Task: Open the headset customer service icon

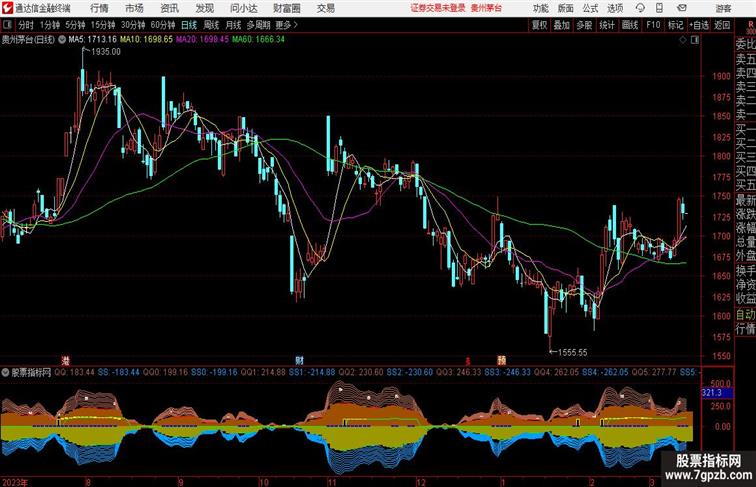Action: coord(640,8)
